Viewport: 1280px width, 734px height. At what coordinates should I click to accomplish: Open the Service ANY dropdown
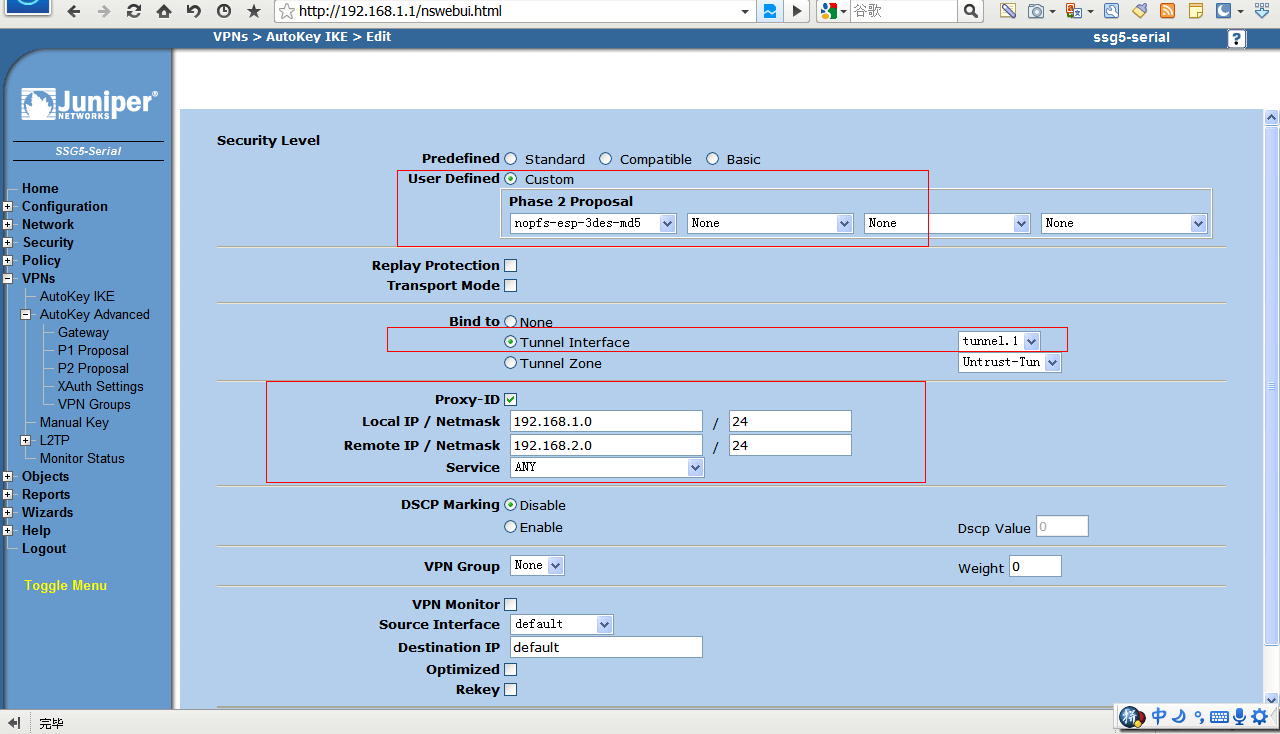click(x=607, y=468)
